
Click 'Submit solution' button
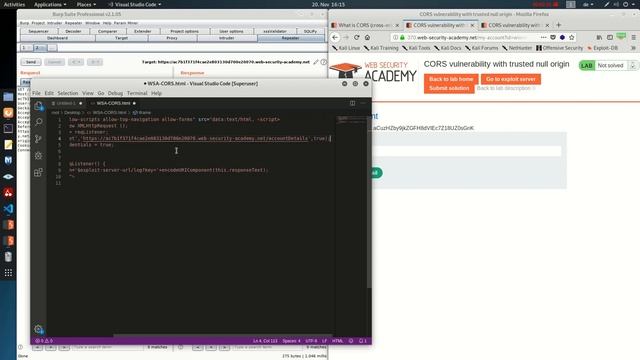pyautogui.click(x=449, y=88)
